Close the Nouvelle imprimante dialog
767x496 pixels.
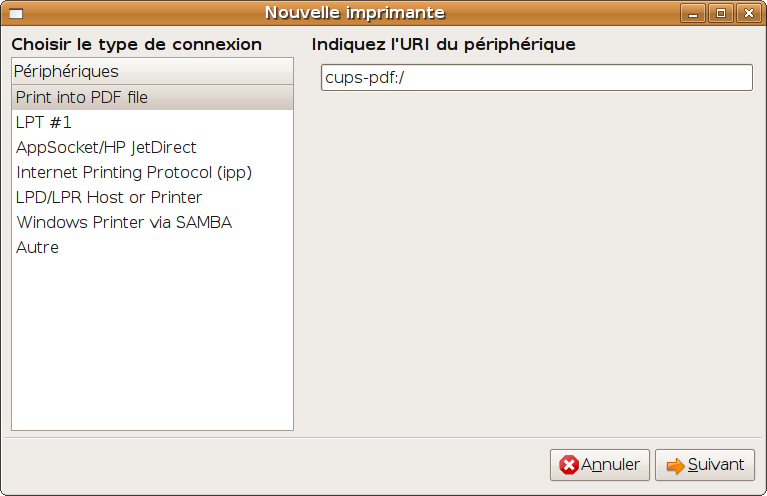pyautogui.click(x=747, y=13)
